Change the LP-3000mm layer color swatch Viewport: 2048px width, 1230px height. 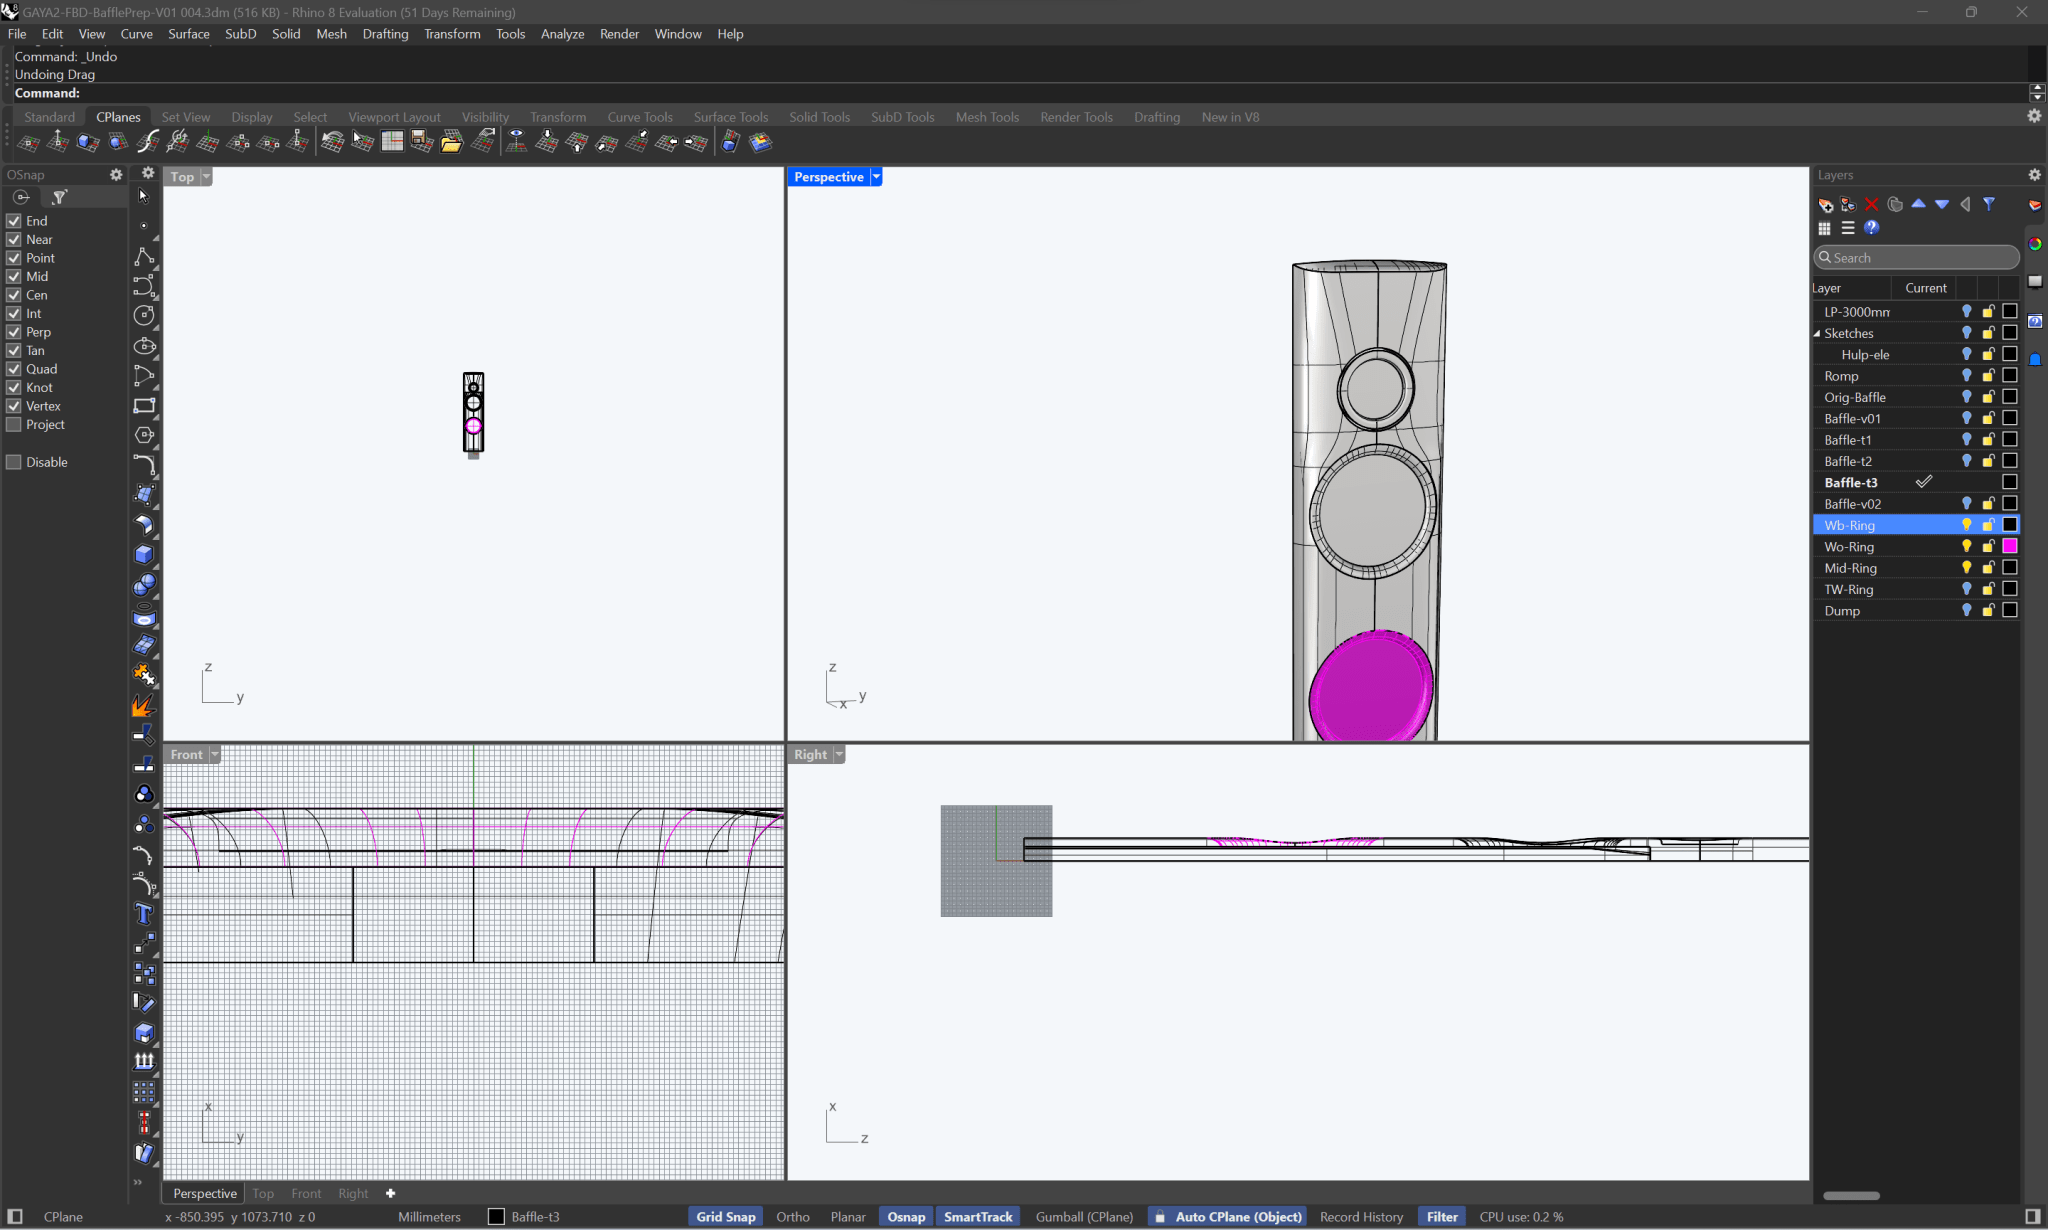2010,311
